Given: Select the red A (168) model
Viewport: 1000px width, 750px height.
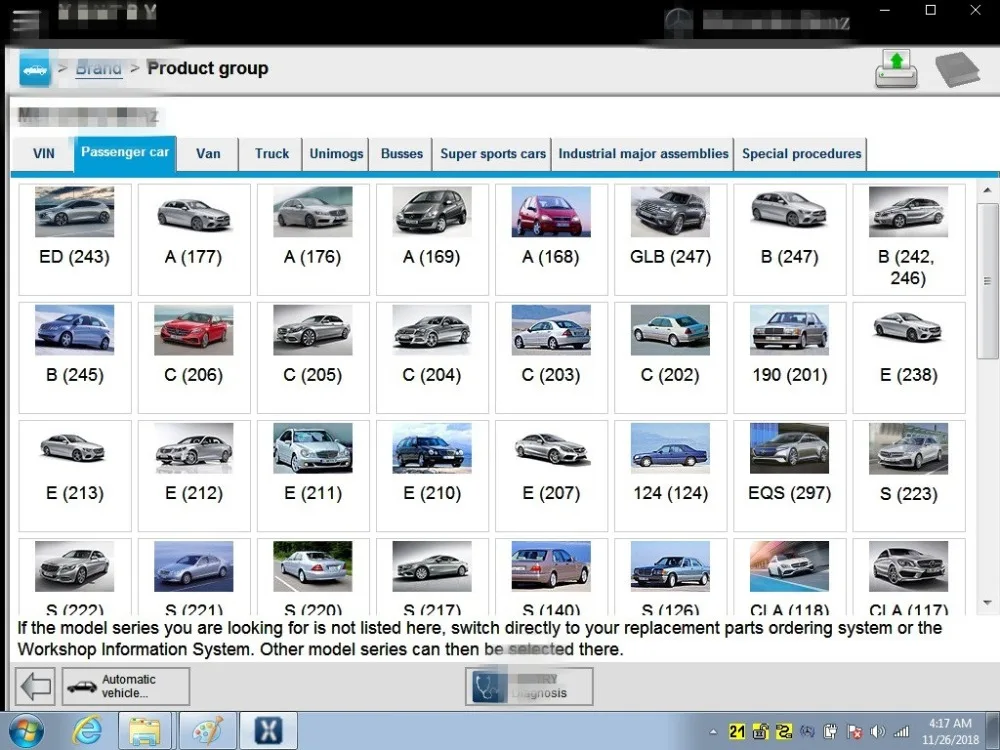Looking at the screenshot, I should (x=551, y=239).
